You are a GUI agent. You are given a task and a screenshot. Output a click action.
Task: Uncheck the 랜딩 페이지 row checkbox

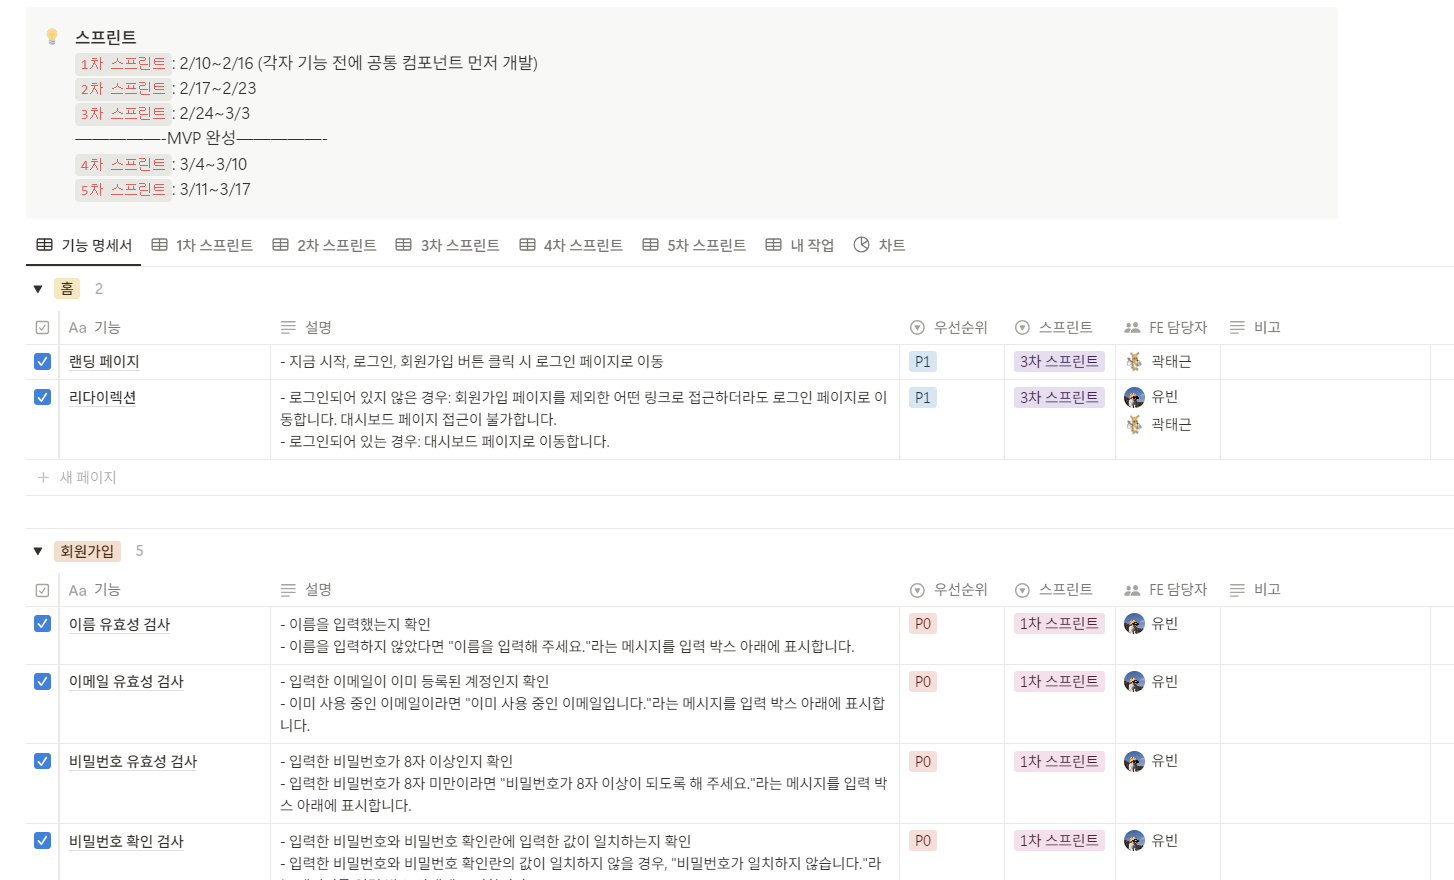(42, 362)
